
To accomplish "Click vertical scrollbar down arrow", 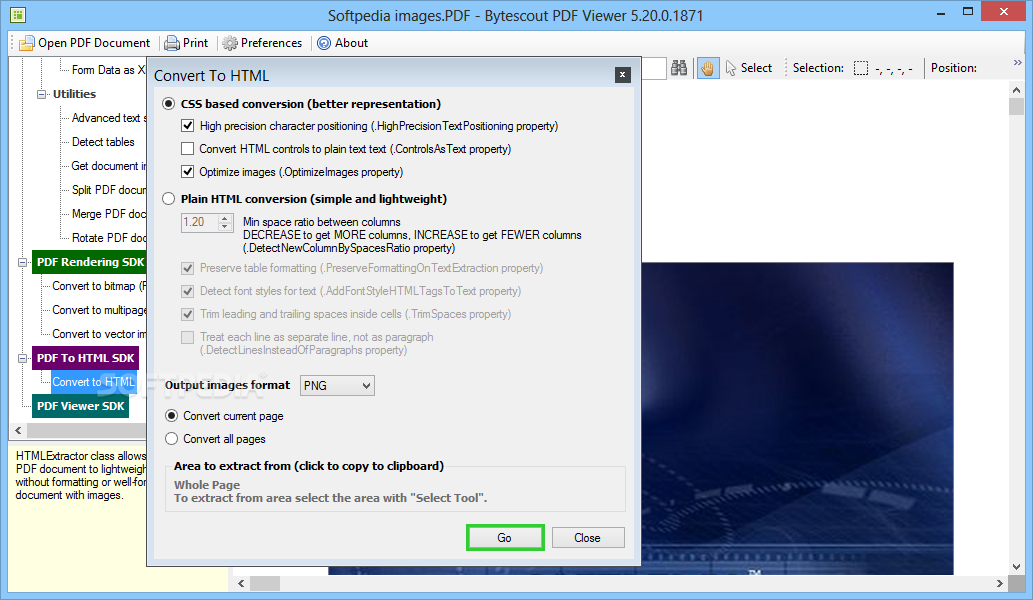I will 1017,566.
